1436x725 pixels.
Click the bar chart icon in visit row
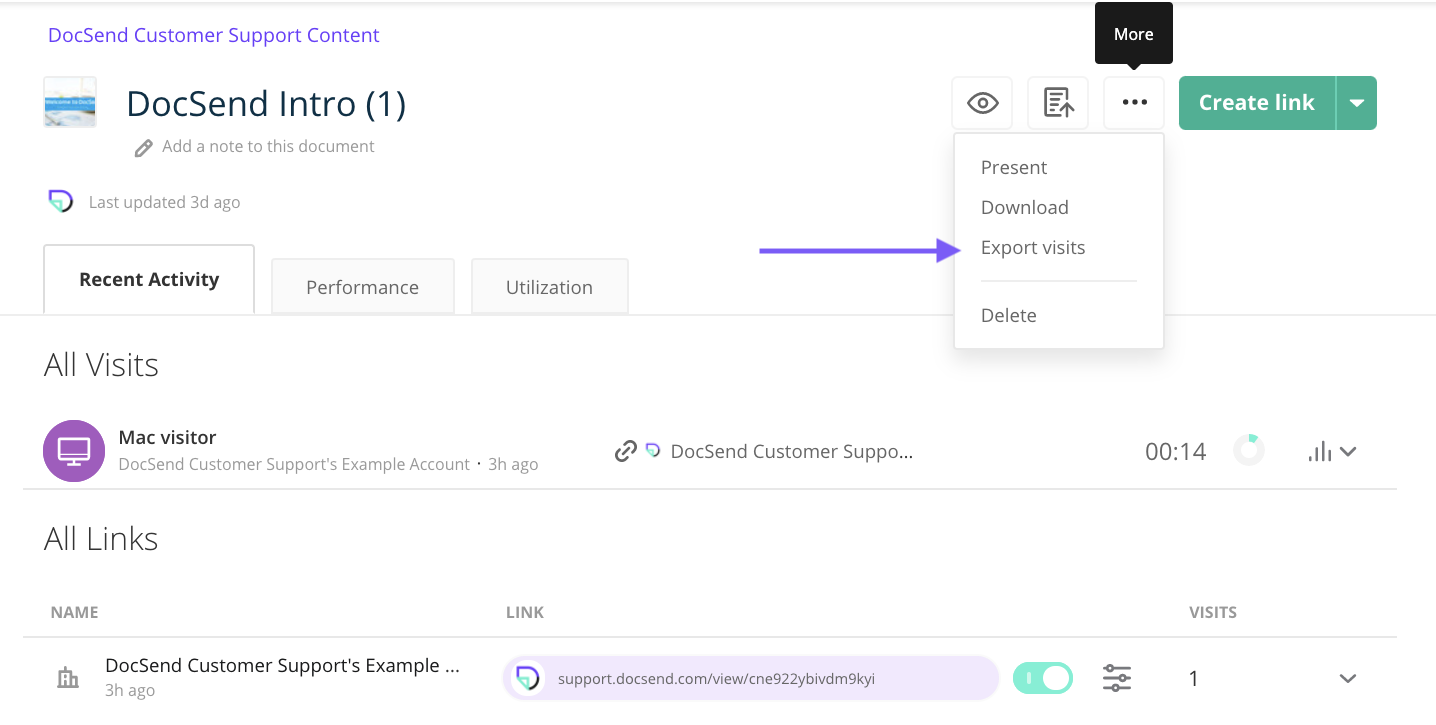(x=1320, y=451)
